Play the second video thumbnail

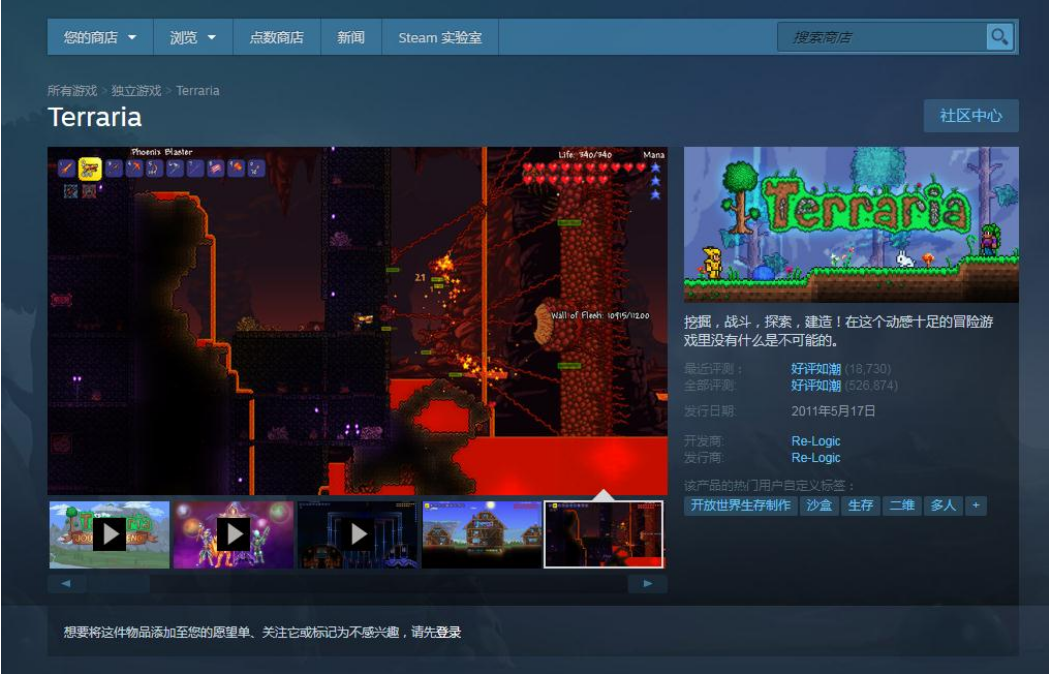pyautogui.click(x=234, y=535)
